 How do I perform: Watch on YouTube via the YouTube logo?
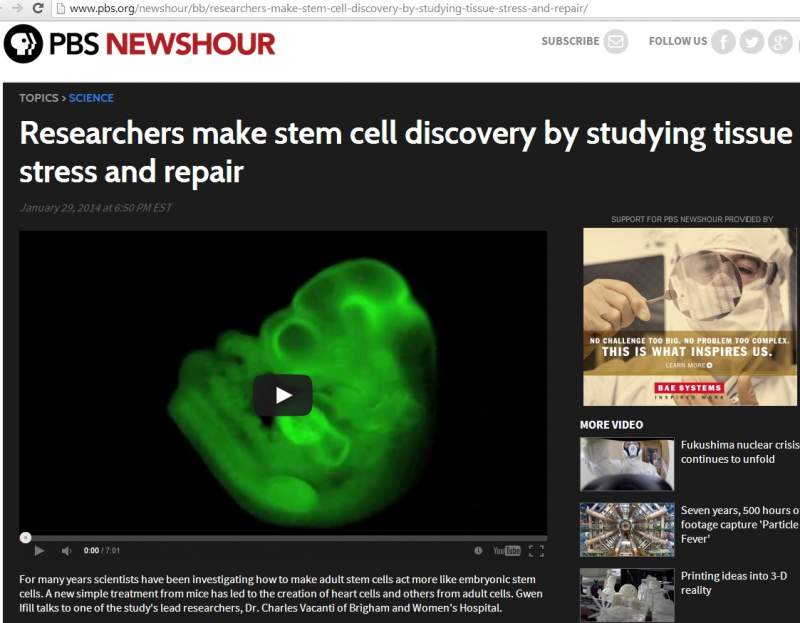pos(507,551)
